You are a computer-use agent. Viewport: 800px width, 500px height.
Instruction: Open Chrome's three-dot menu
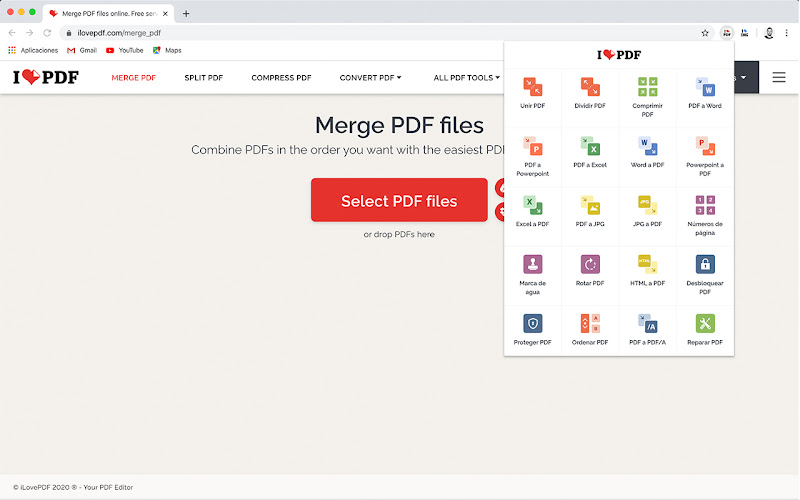click(786, 33)
